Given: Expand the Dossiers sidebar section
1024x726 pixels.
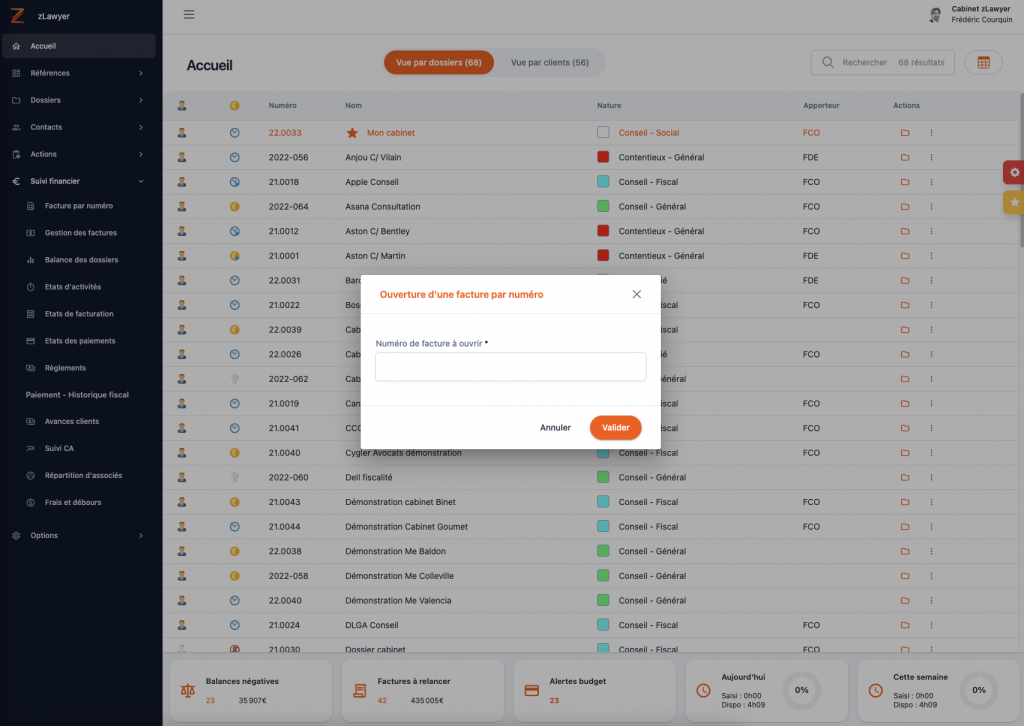Looking at the screenshot, I should tap(78, 100).
